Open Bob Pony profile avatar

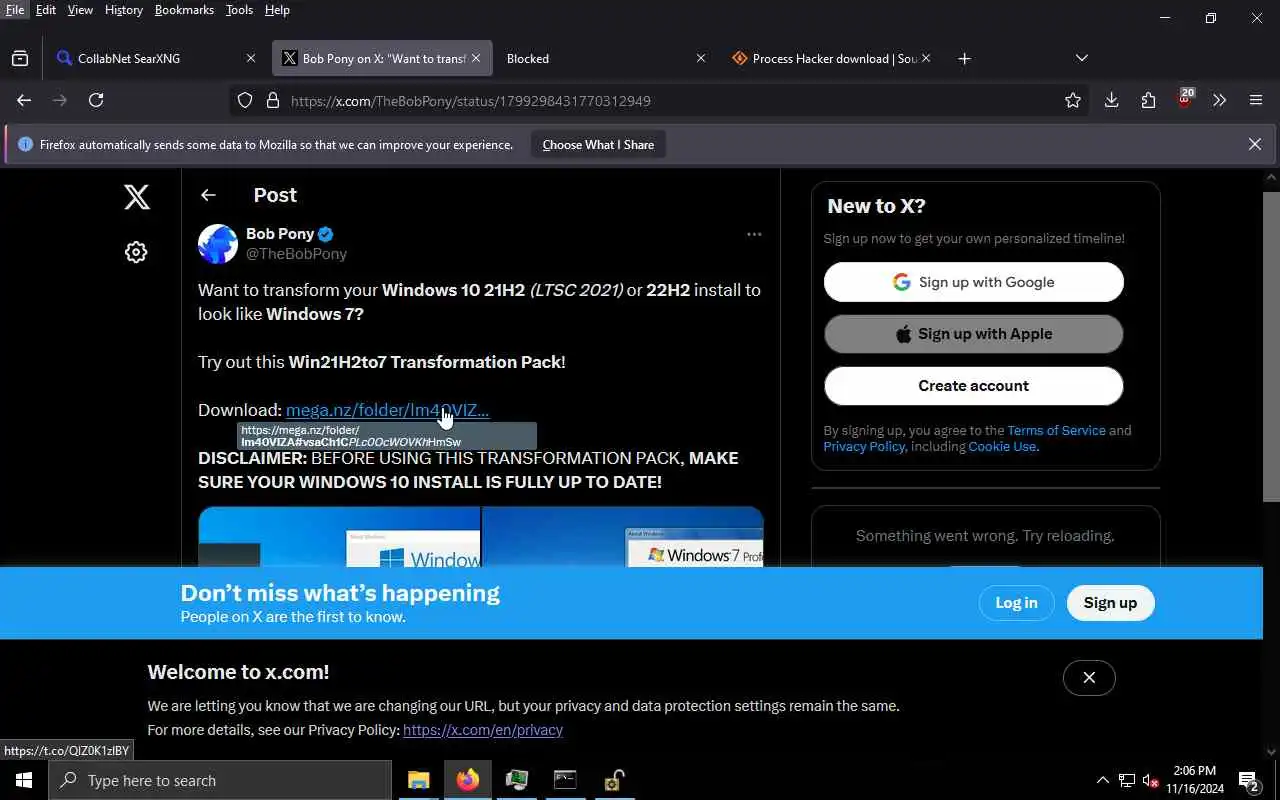pos(218,243)
